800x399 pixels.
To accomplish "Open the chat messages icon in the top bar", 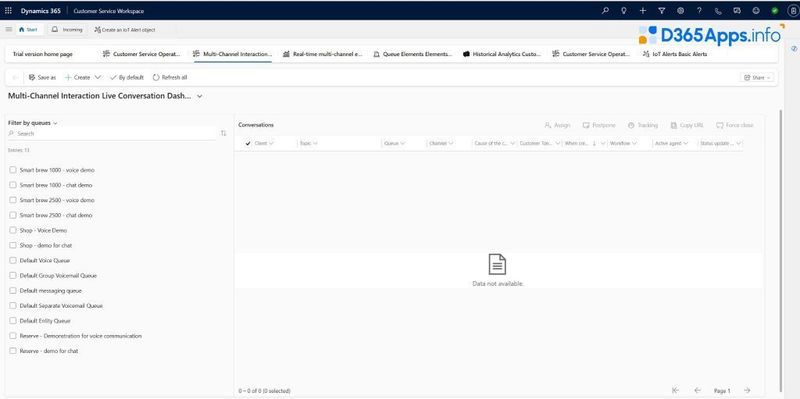I will click(x=737, y=11).
